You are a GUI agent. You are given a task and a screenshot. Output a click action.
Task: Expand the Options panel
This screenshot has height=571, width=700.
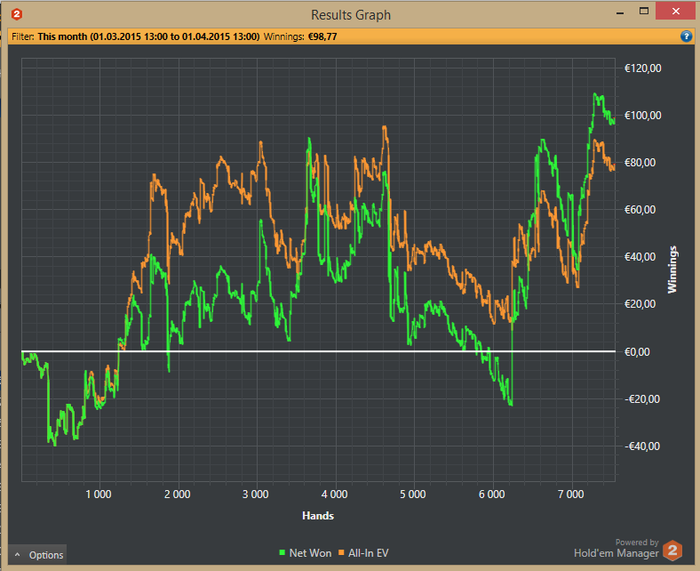[38, 555]
